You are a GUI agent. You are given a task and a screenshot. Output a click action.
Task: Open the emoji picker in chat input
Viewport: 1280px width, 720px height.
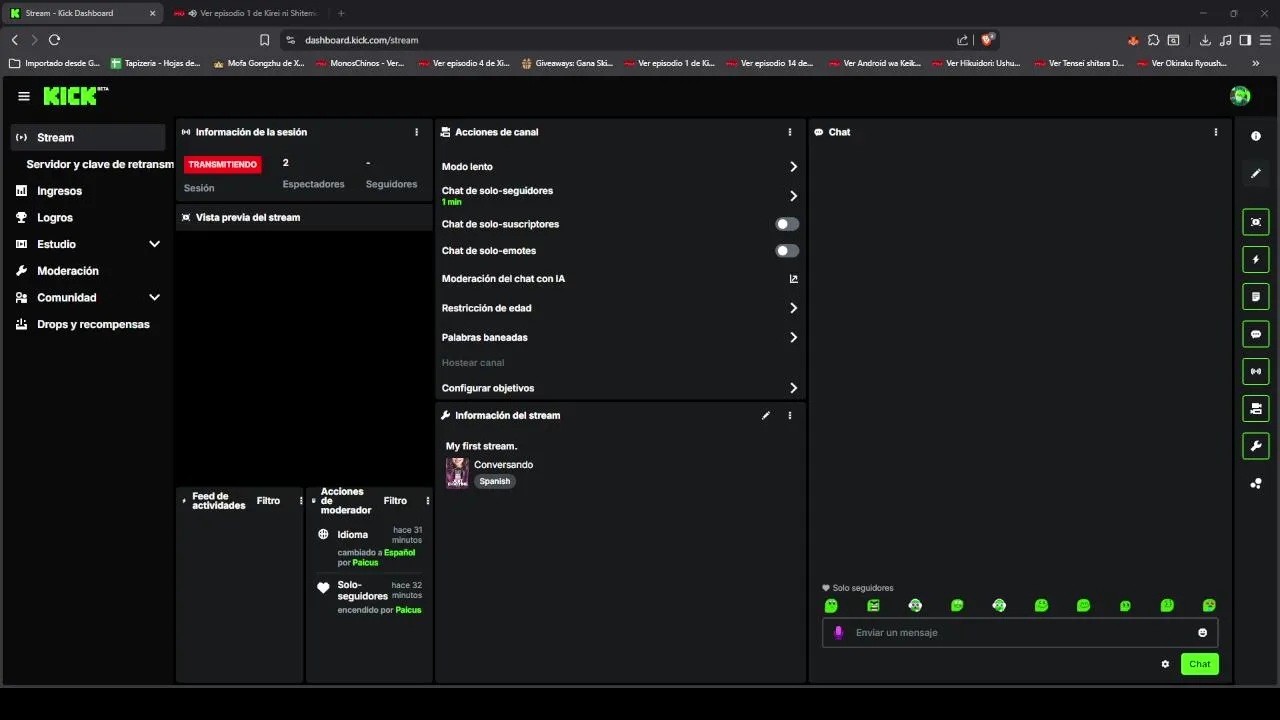point(1202,632)
